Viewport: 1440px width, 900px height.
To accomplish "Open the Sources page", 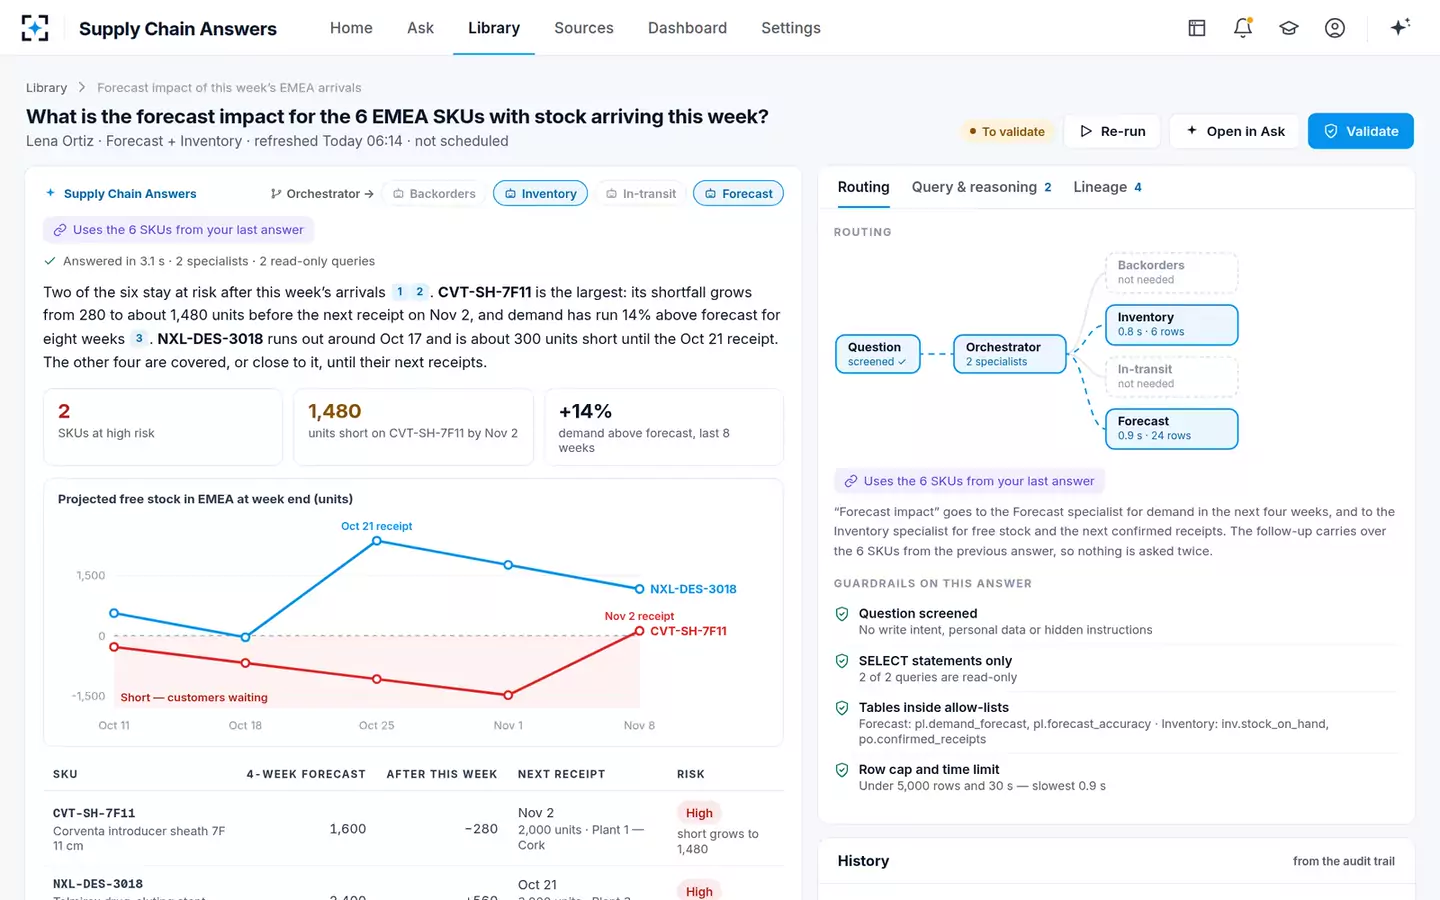I will [x=584, y=28].
